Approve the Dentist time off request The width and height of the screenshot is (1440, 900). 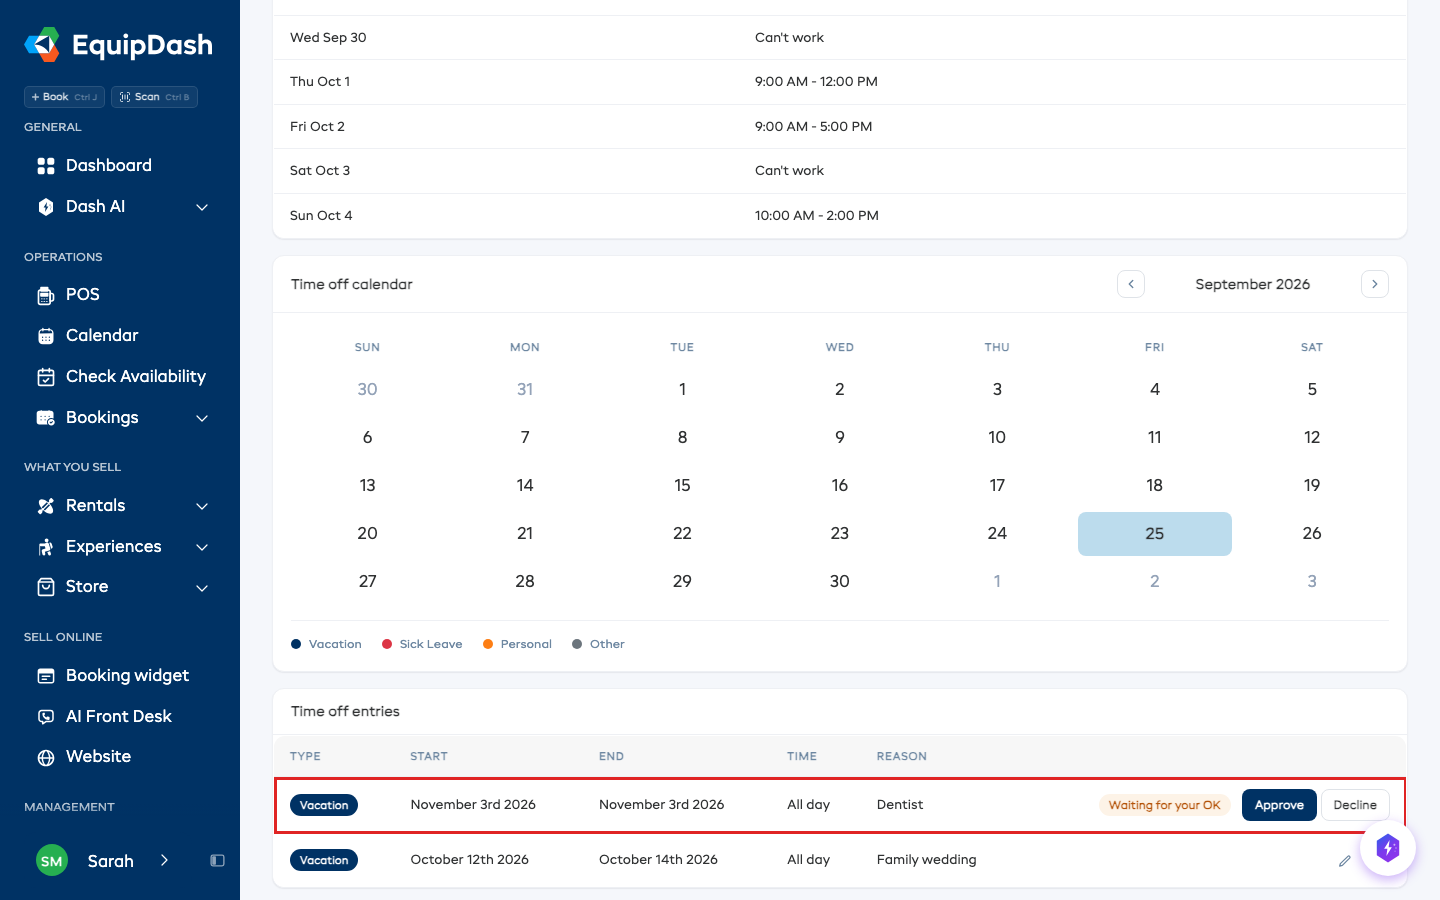point(1279,805)
